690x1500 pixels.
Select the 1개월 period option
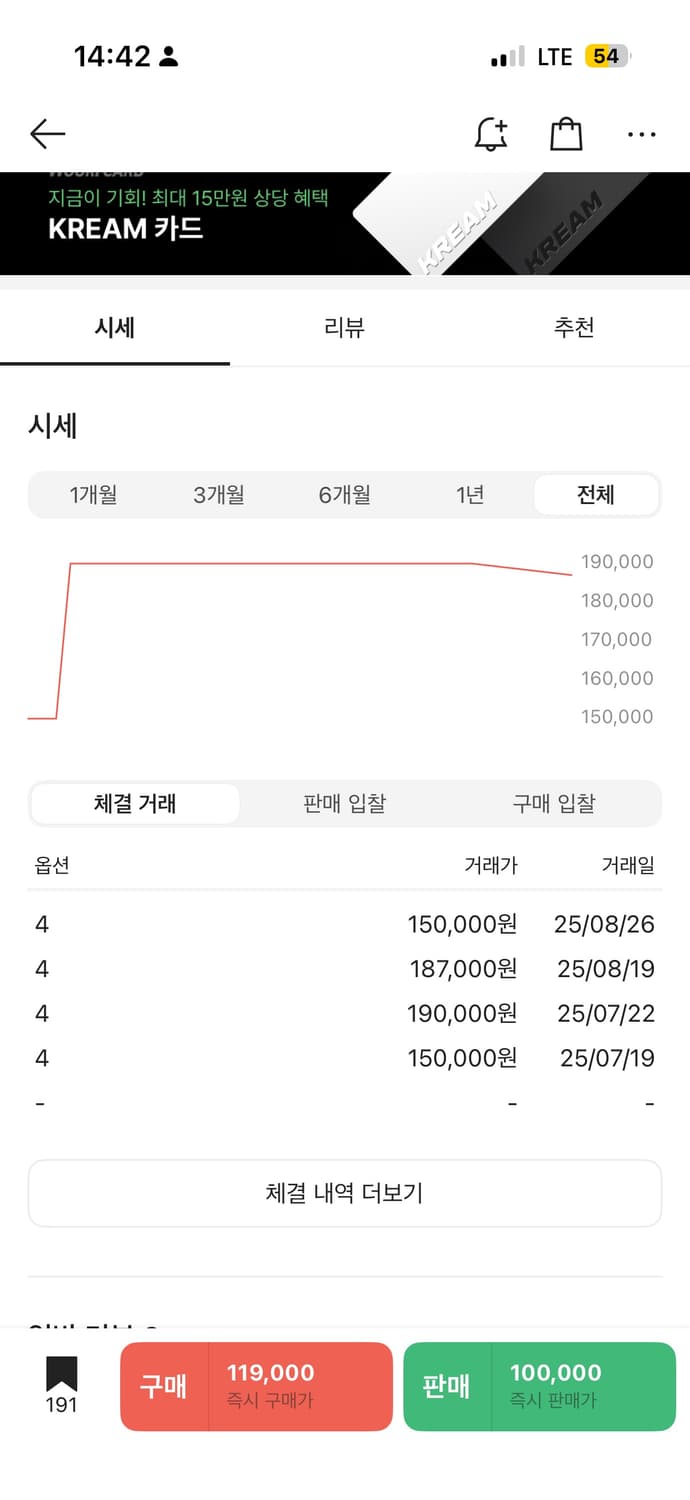click(x=93, y=495)
